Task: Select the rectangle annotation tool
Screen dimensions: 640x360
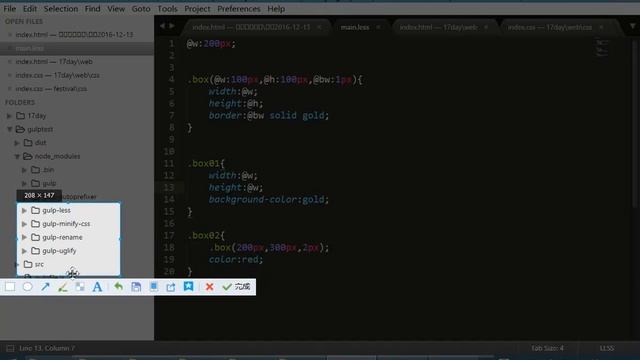Action: pyautogui.click(x=10, y=287)
